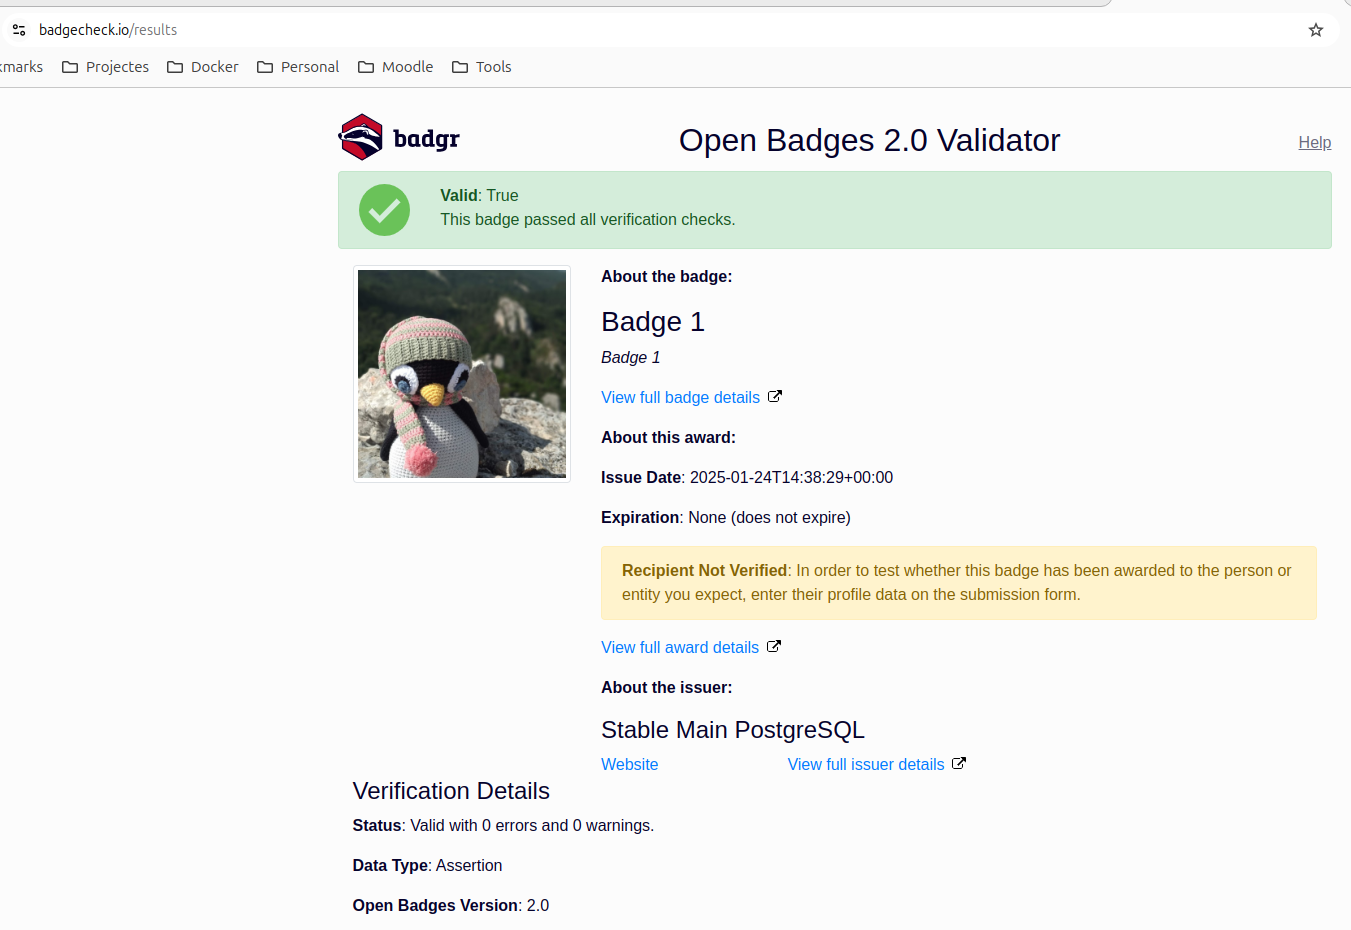The height and width of the screenshot is (930, 1351).
Task: Open the Moodle bookmarks folder
Action: pos(395,67)
